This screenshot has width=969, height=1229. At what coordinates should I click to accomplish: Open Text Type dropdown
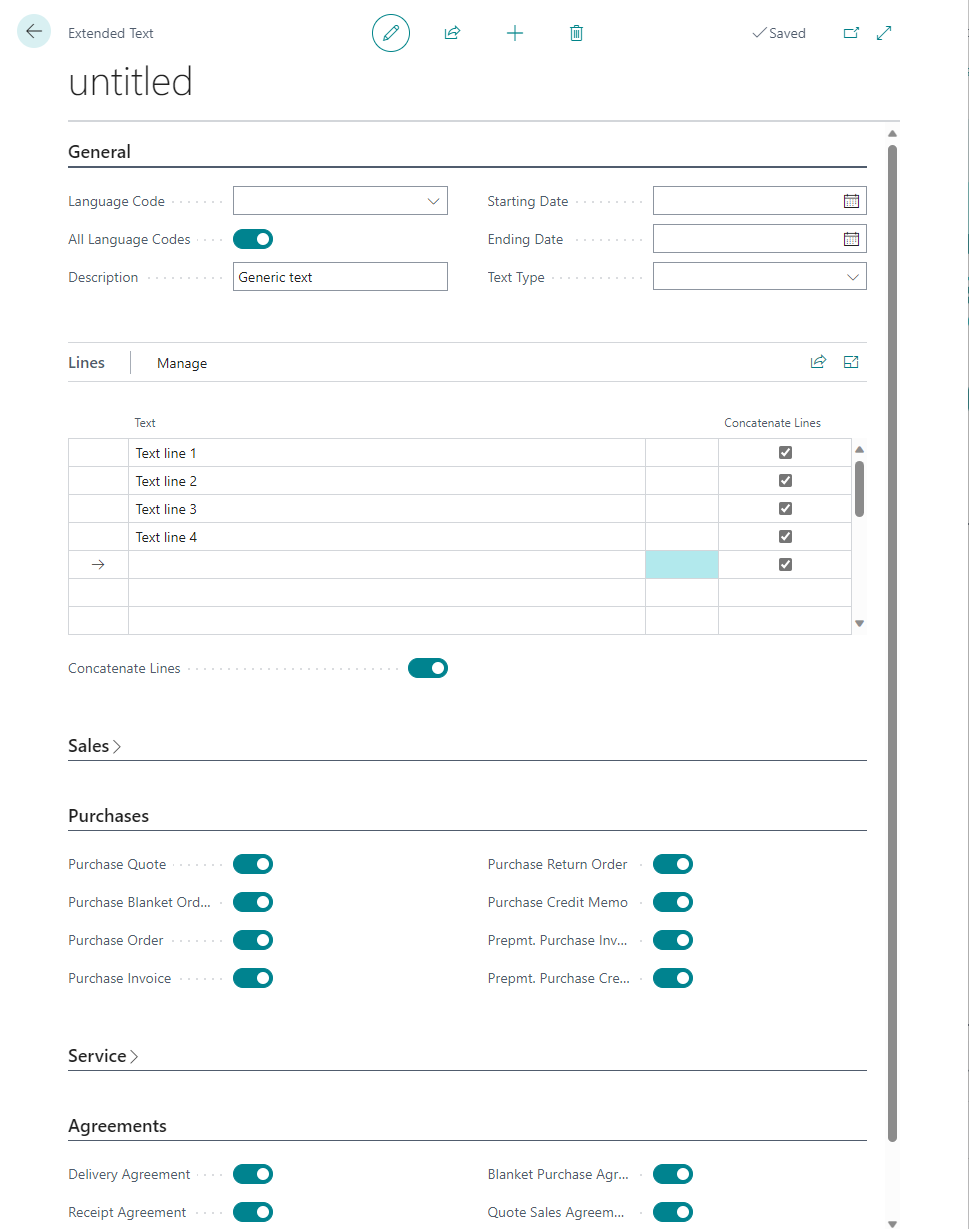(853, 277)
